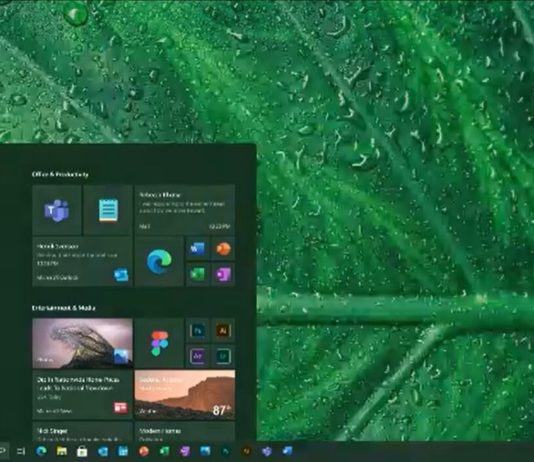This screenshot has height=462, width=534.
Task: Open the Lightroom tile
Action: pyautogui.click(x=223, y=356)
